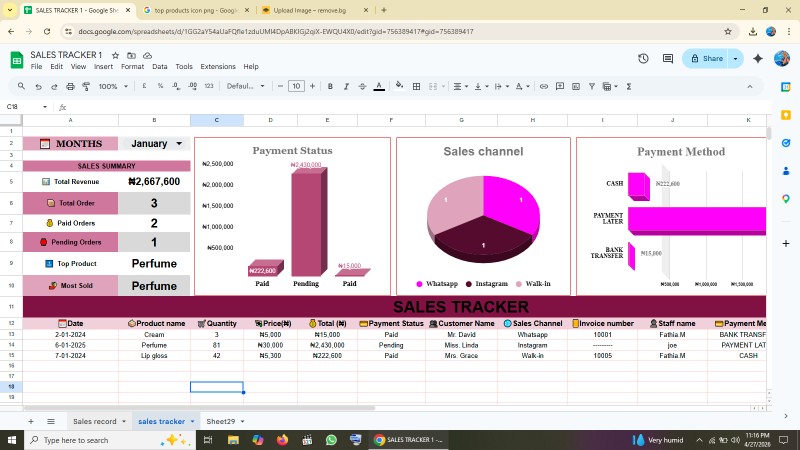This screenshot has height=450, width=800.
Task: Decrease decimal places
Action: pyautogui.click(x=176, y=86)
